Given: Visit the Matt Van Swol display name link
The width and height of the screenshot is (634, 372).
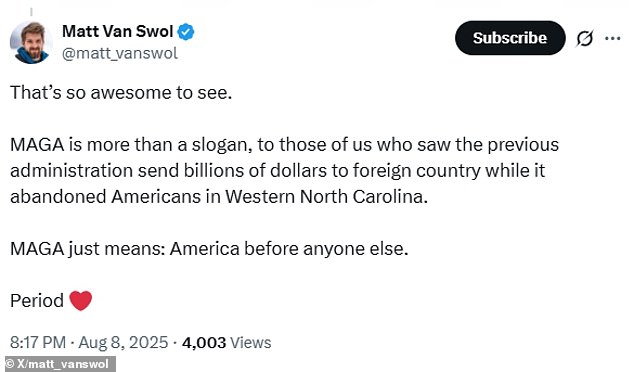Looking at the screenshot, I should click(x=118, y=32).
